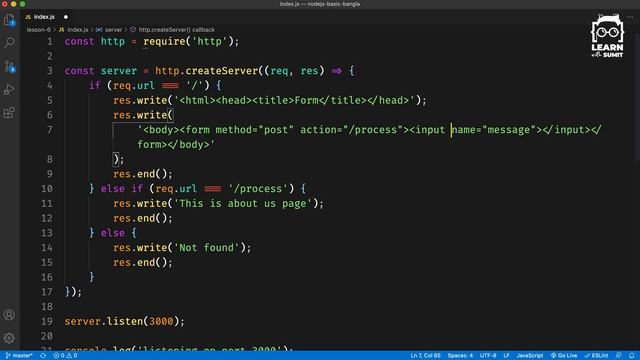This screenshot has width=640, height=360.
Task: Click the Go Live button in the status bar
Action: 564,356
